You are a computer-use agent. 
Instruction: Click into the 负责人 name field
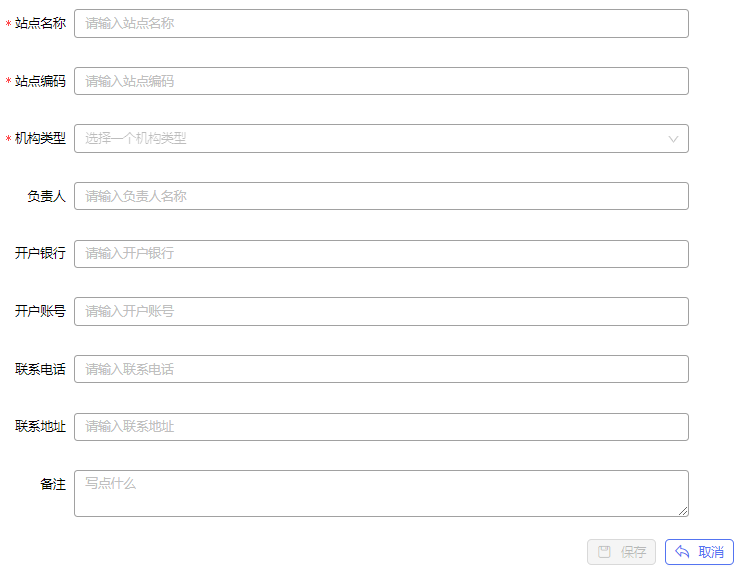381,196
